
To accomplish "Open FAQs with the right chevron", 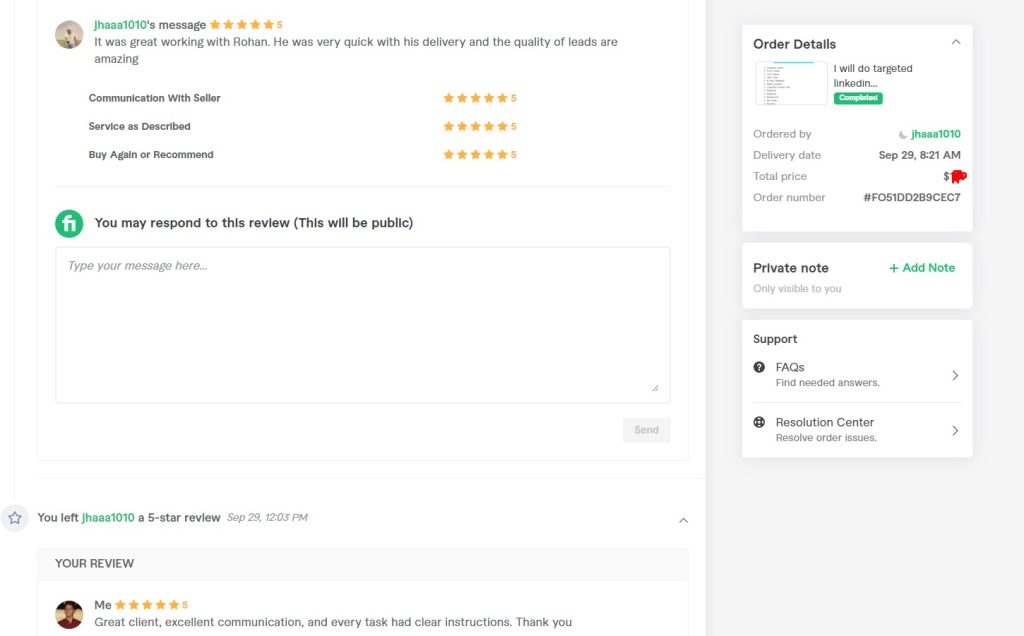I will coord(955,375).
